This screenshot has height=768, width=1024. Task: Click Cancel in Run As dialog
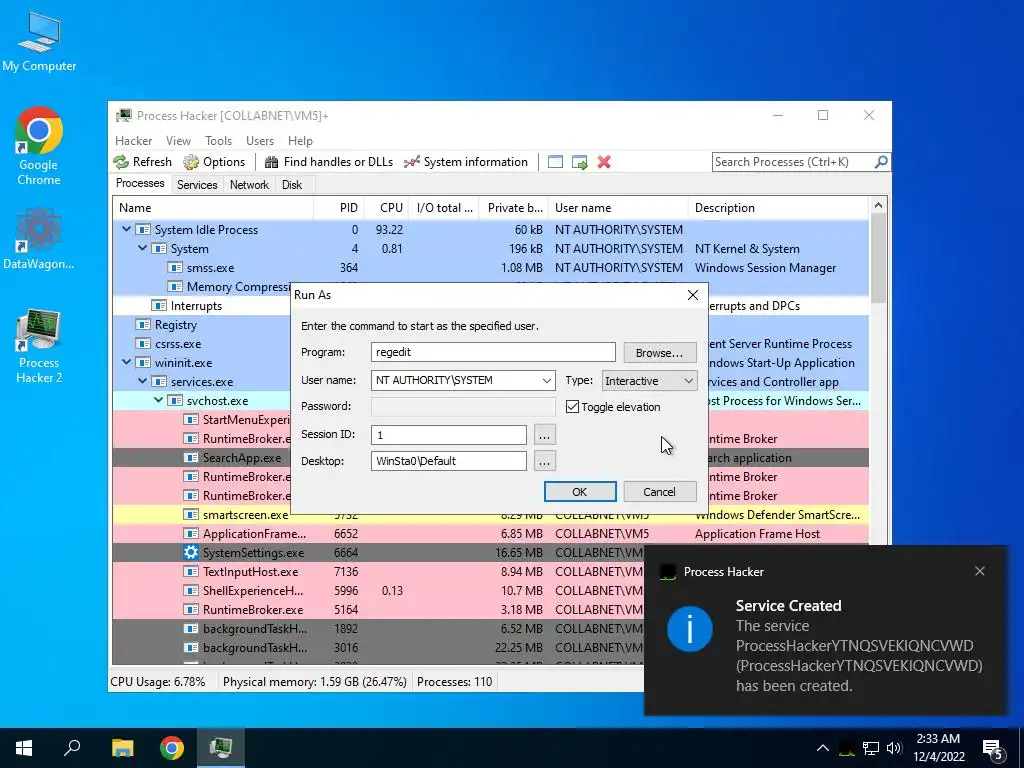pos(660,492)
